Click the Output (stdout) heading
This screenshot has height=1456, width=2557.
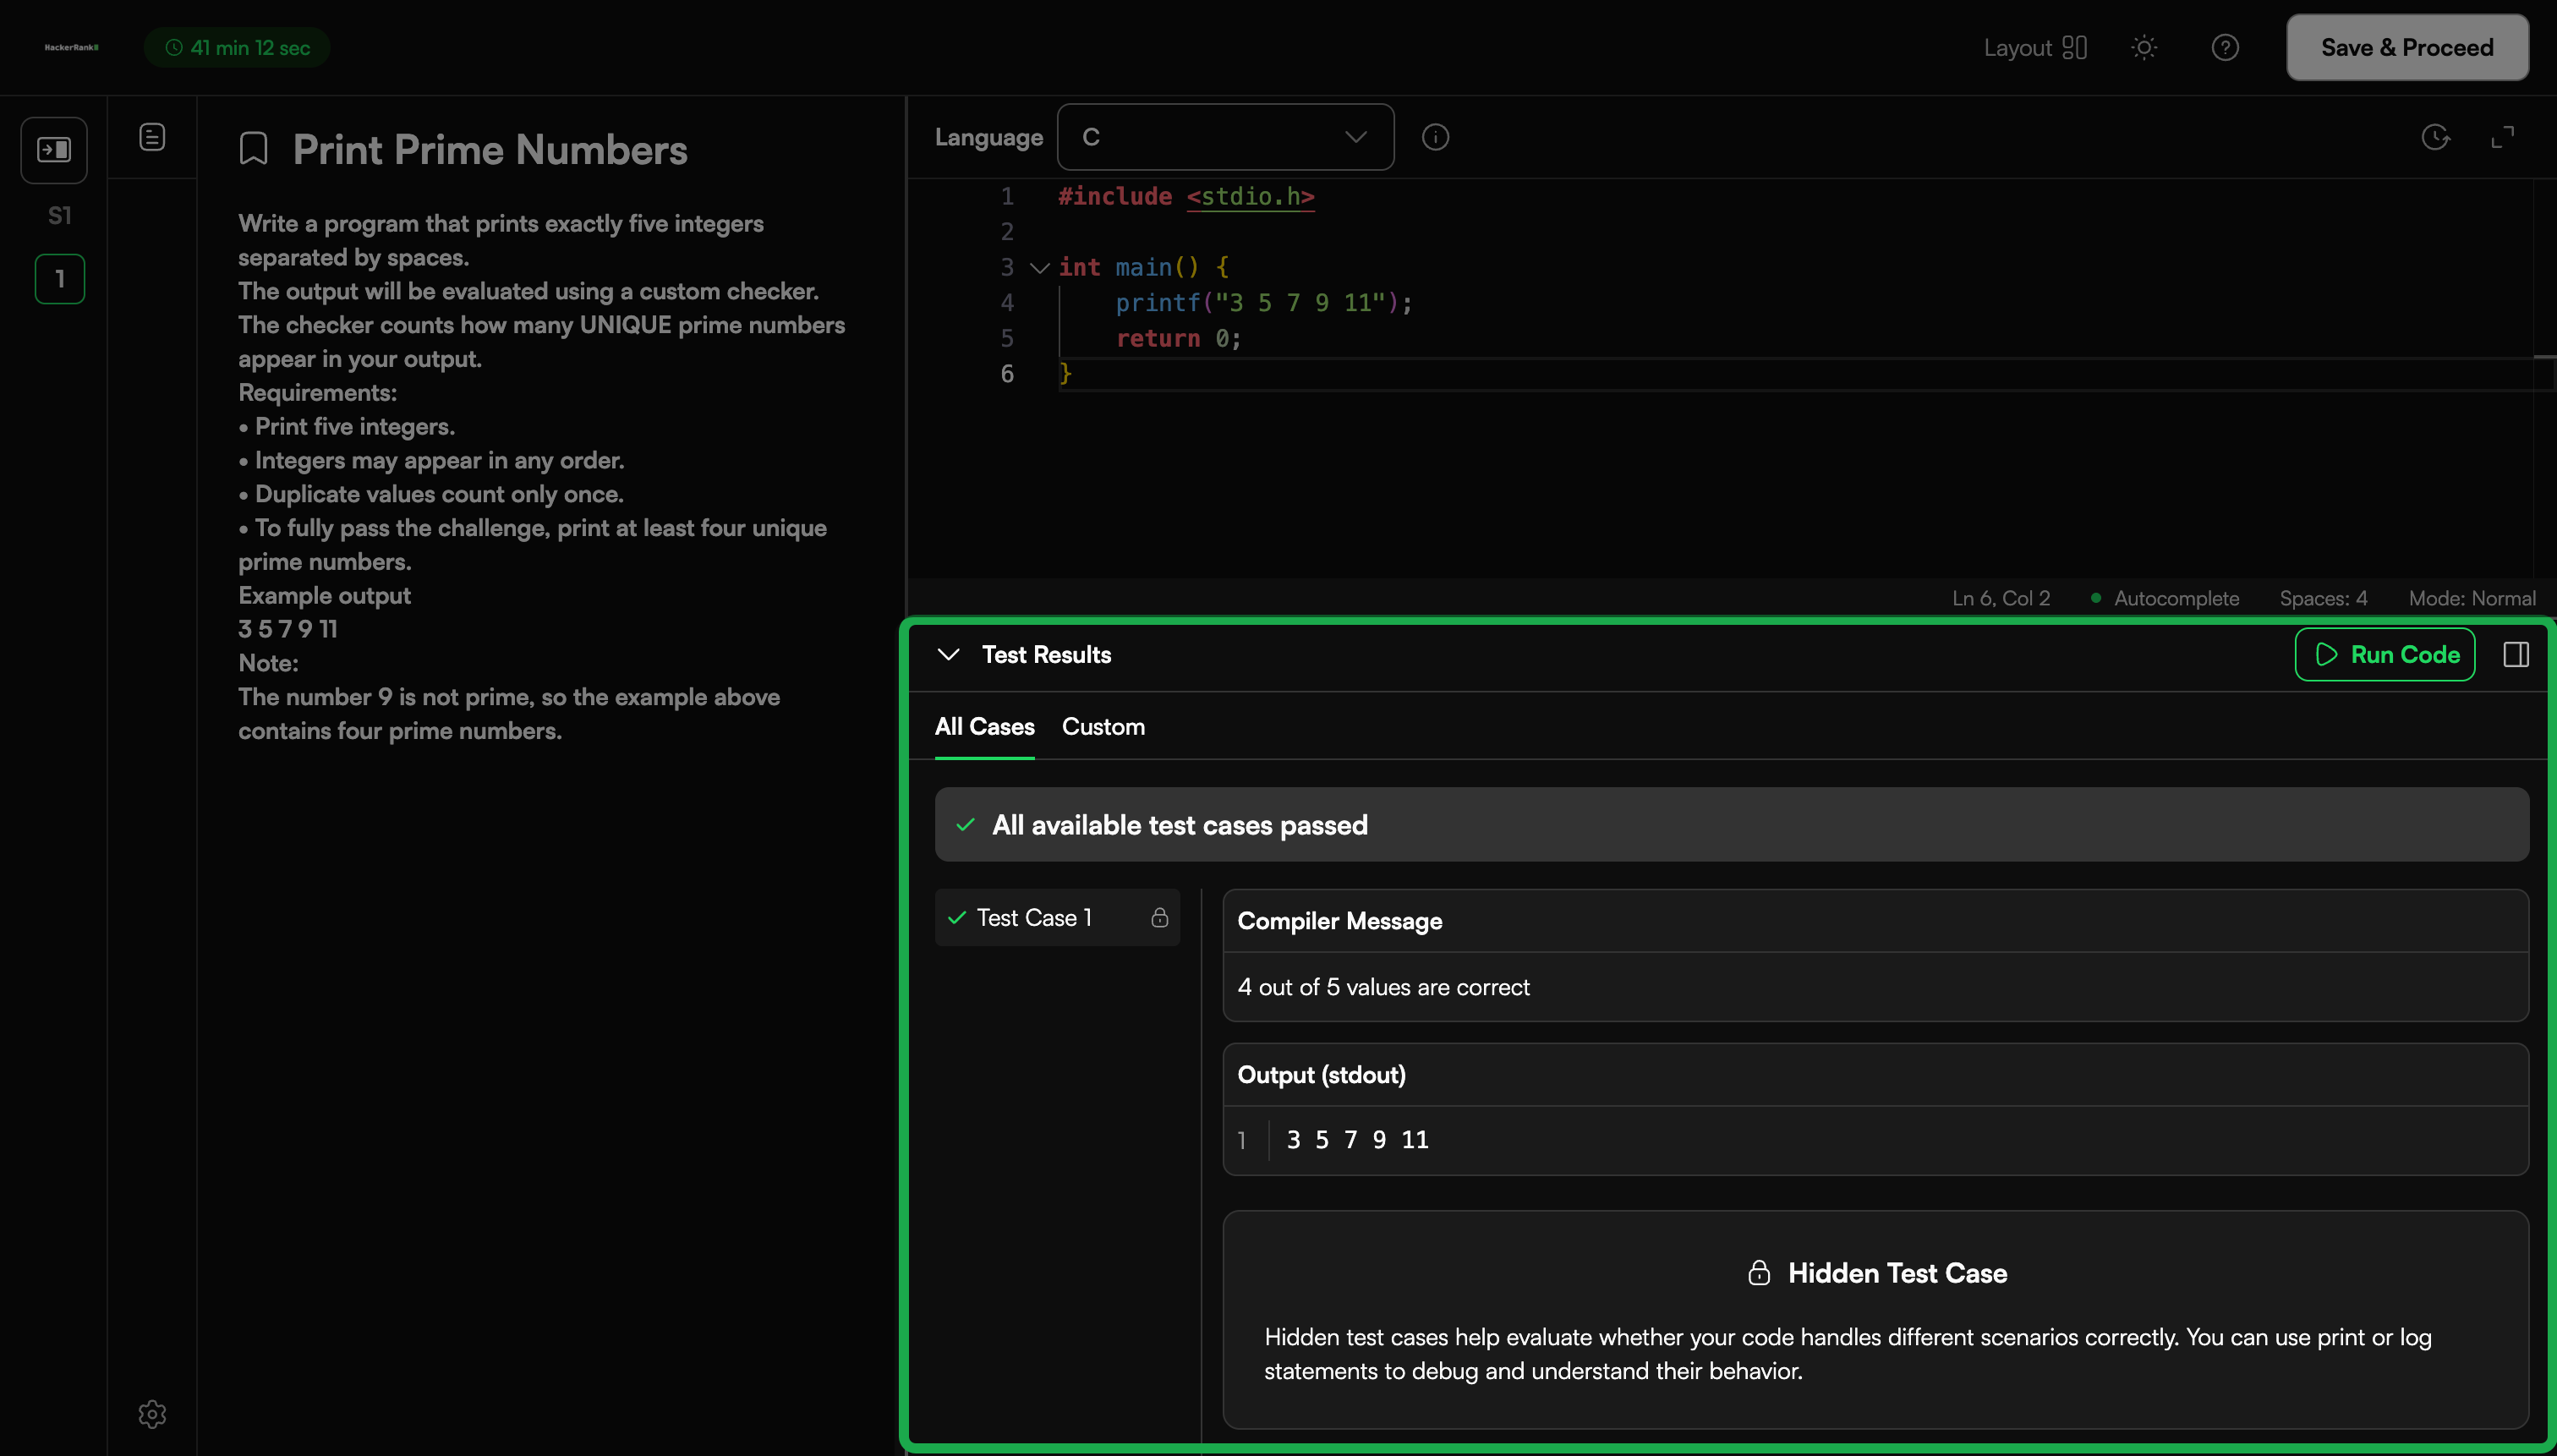tap(1321, 1075)
